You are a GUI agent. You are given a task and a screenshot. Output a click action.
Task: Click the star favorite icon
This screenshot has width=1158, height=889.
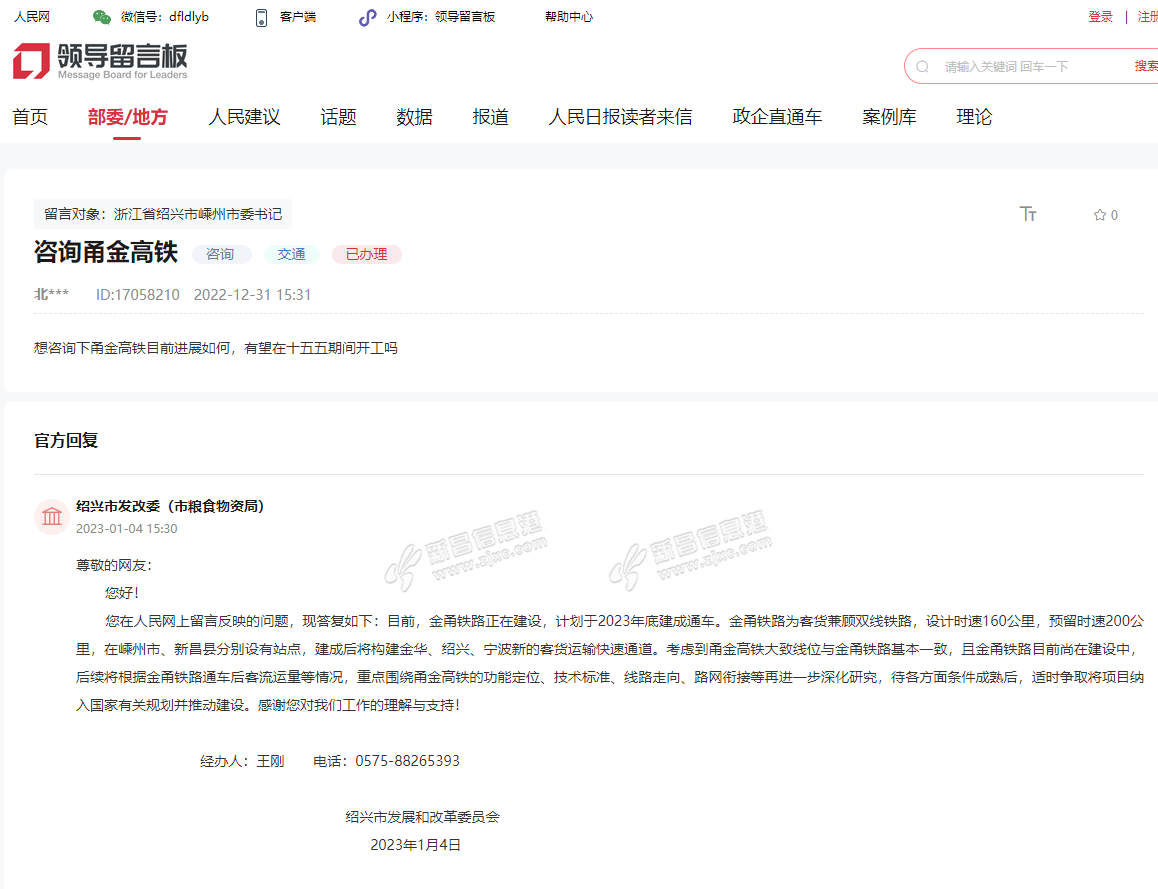(1099, 215)
